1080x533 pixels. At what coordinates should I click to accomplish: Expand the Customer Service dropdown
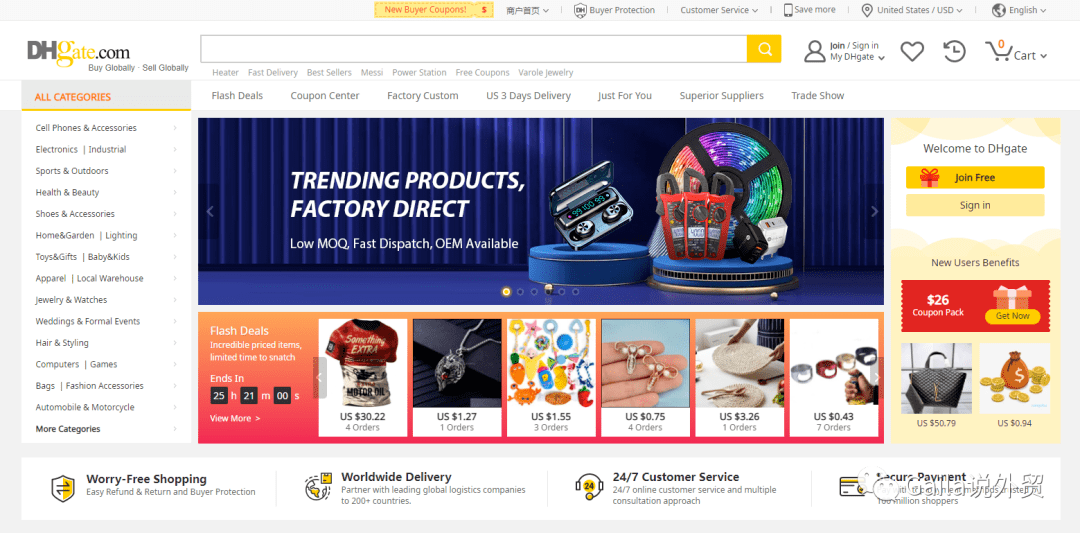[x=719, y=10]
